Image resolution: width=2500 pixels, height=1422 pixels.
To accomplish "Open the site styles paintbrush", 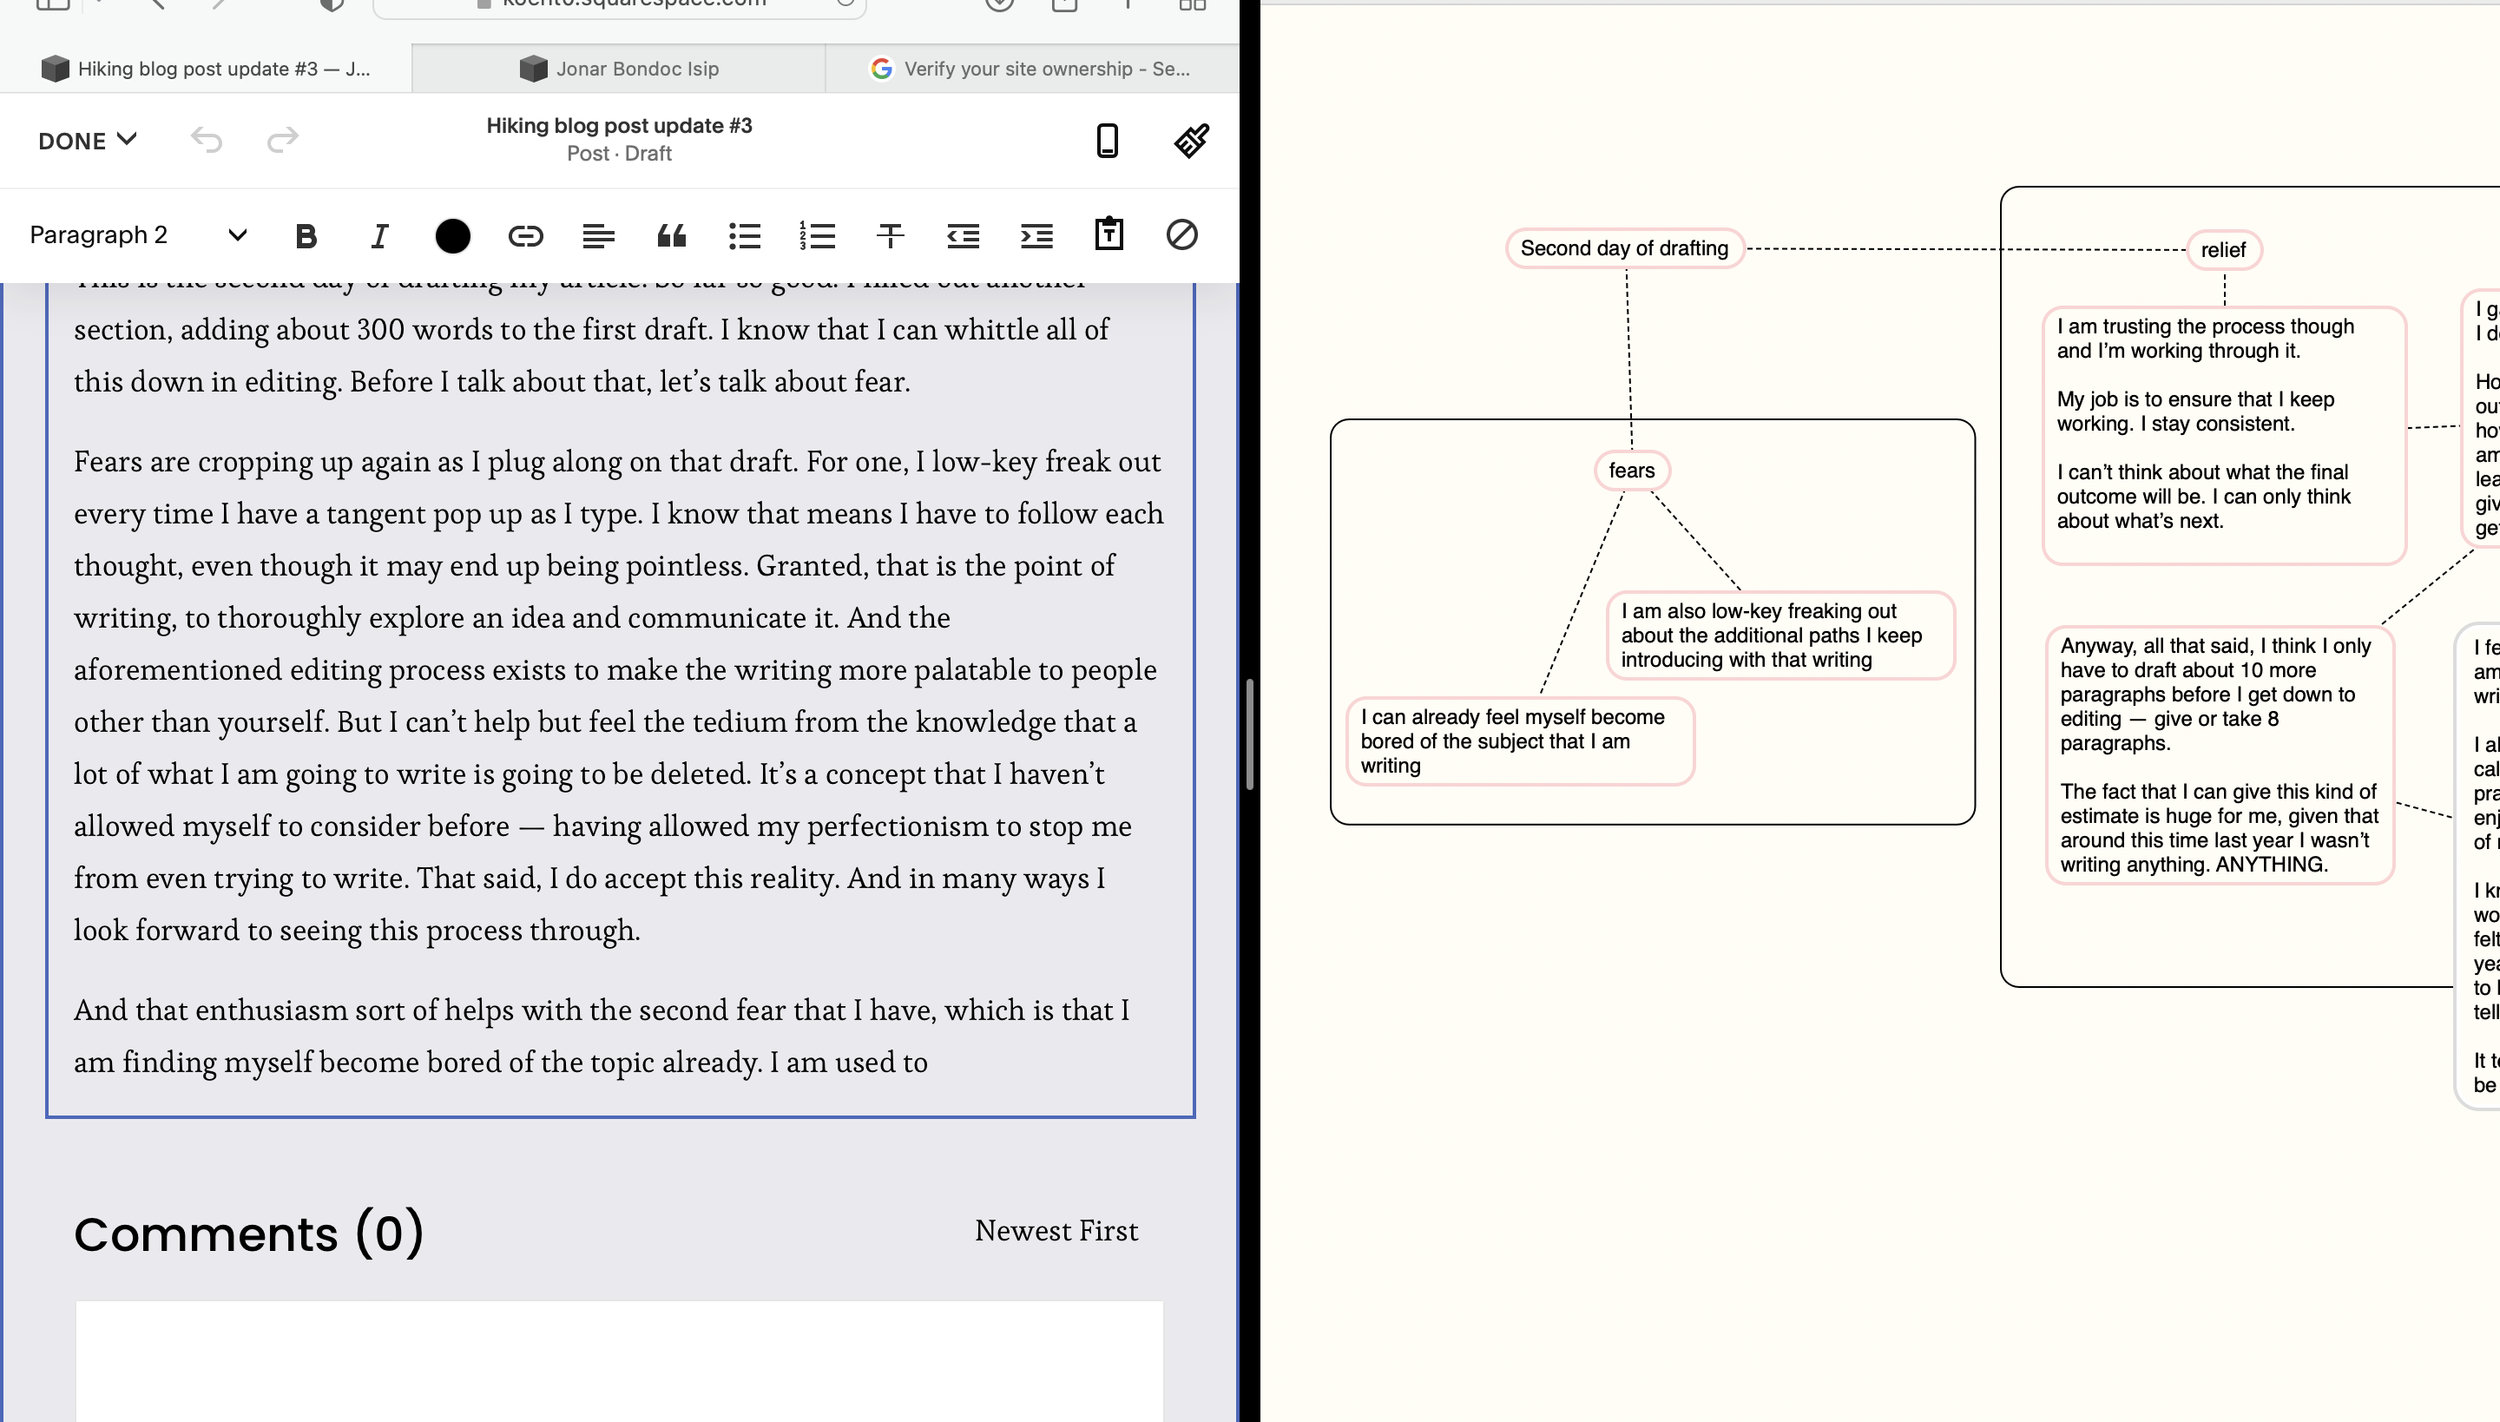I will (1192, 140).
